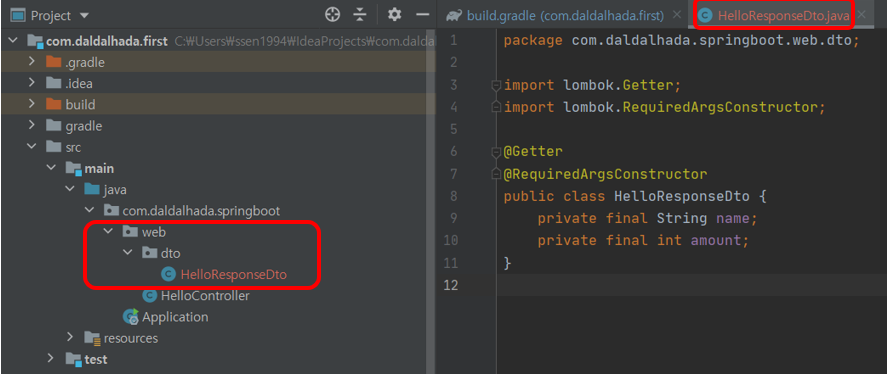Click on 'import lombok.RequiredArgsConstructor;' text

[665, 107]
